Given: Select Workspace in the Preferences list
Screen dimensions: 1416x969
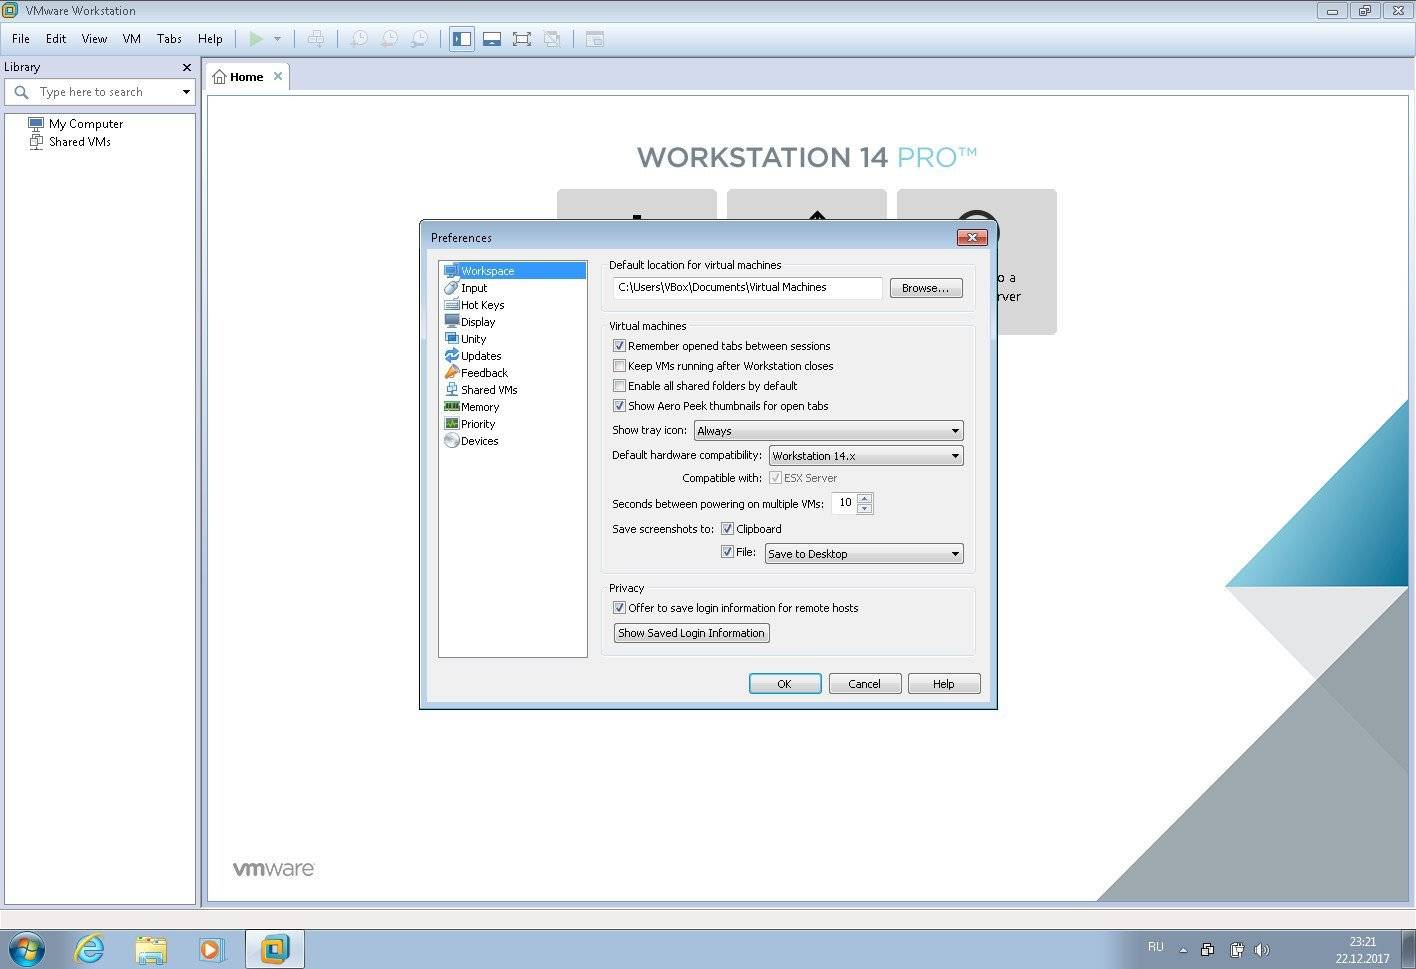Looking at the screenshot, I should pos(512,271).
